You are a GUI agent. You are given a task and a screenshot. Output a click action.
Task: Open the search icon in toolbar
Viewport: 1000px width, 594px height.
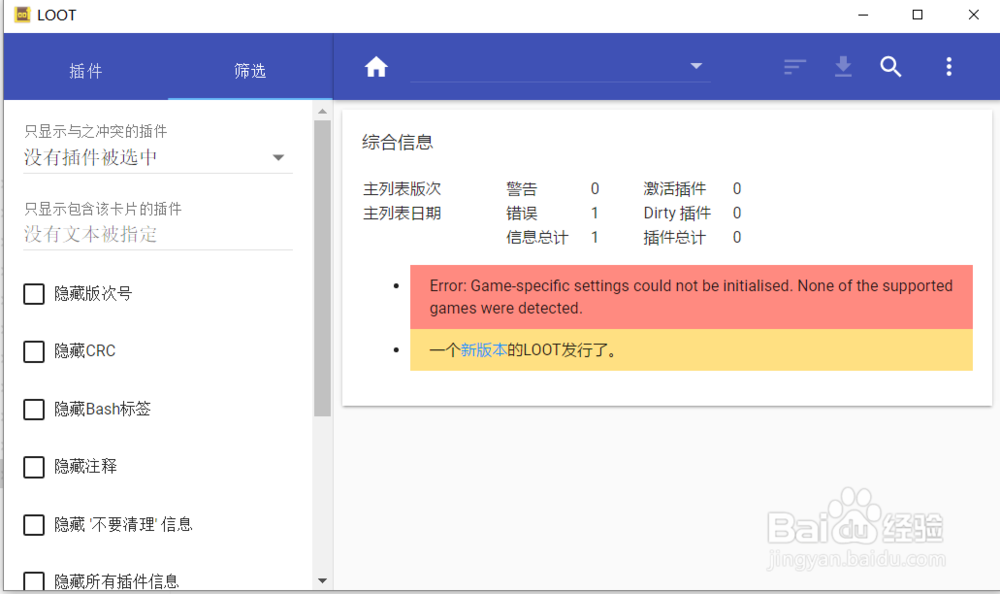(891, 67)
